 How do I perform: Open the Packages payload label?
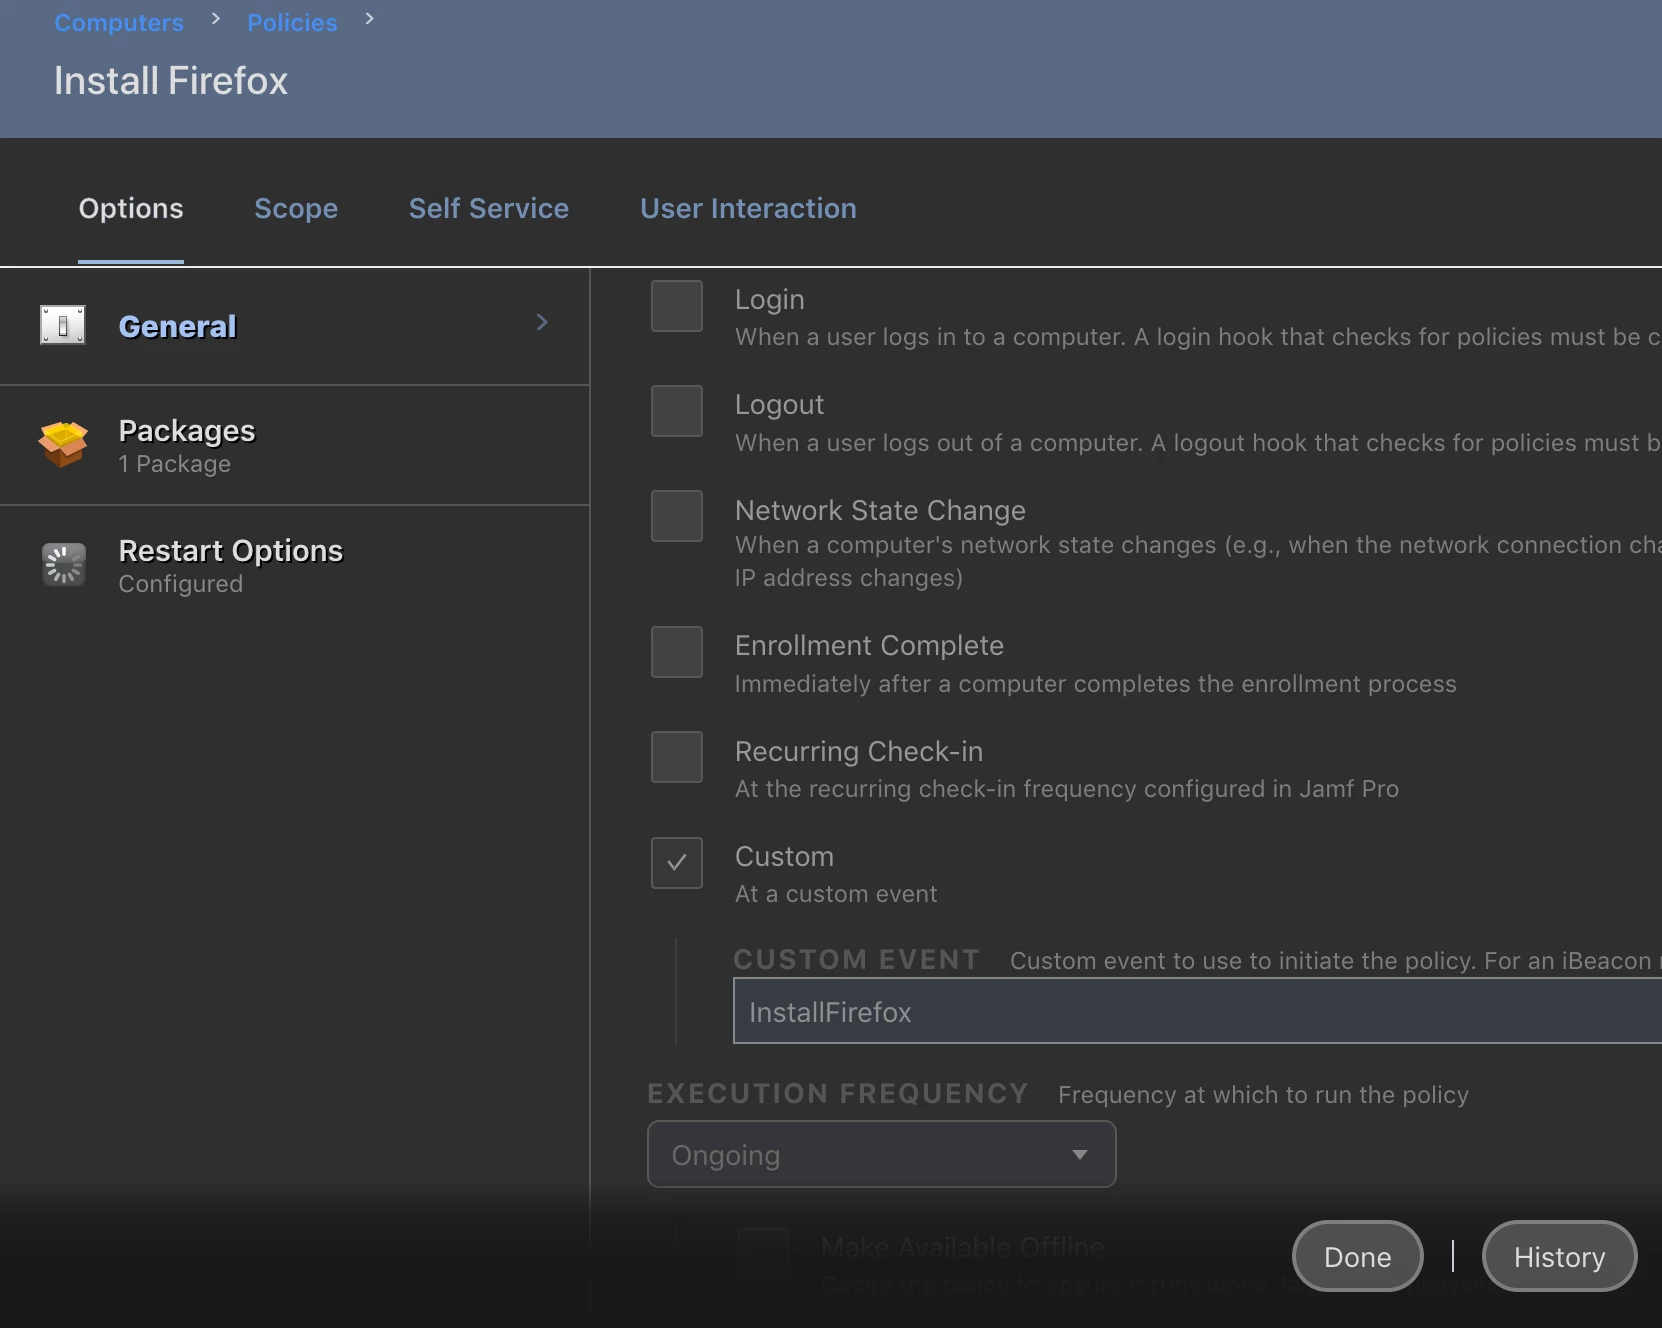click(x=187, y=431)
